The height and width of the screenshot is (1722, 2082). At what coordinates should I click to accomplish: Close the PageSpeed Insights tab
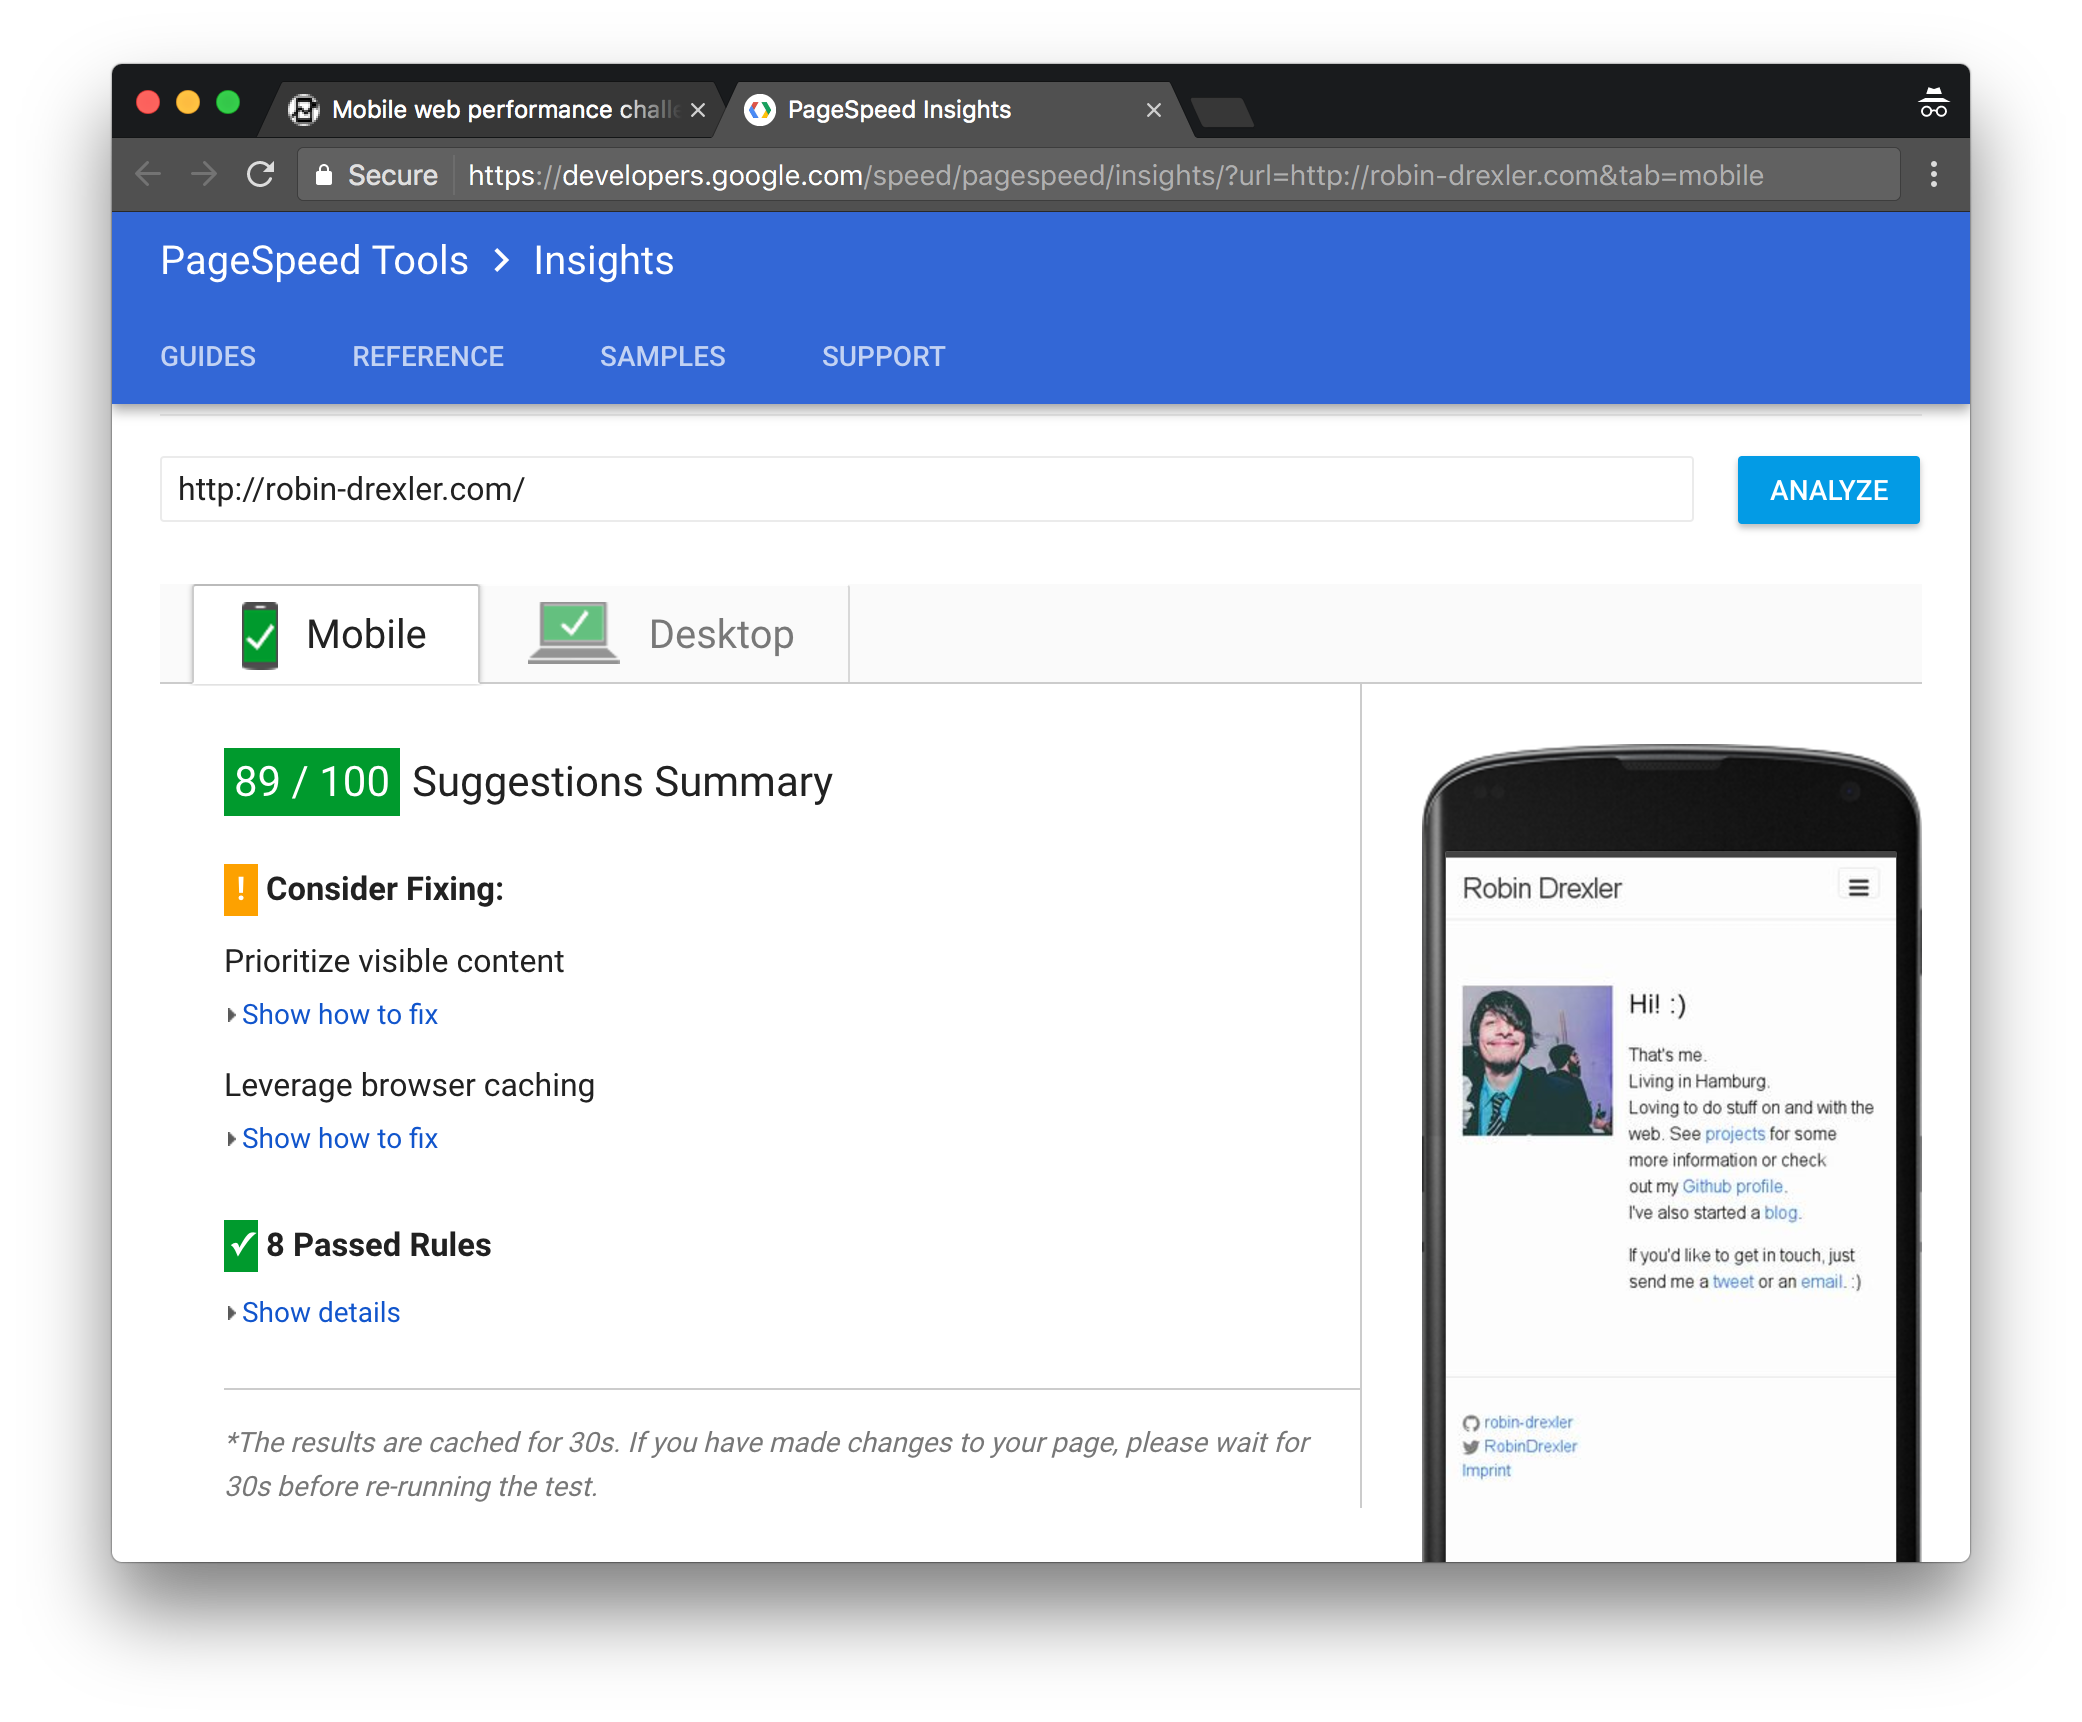click(x=1153, y=110)
